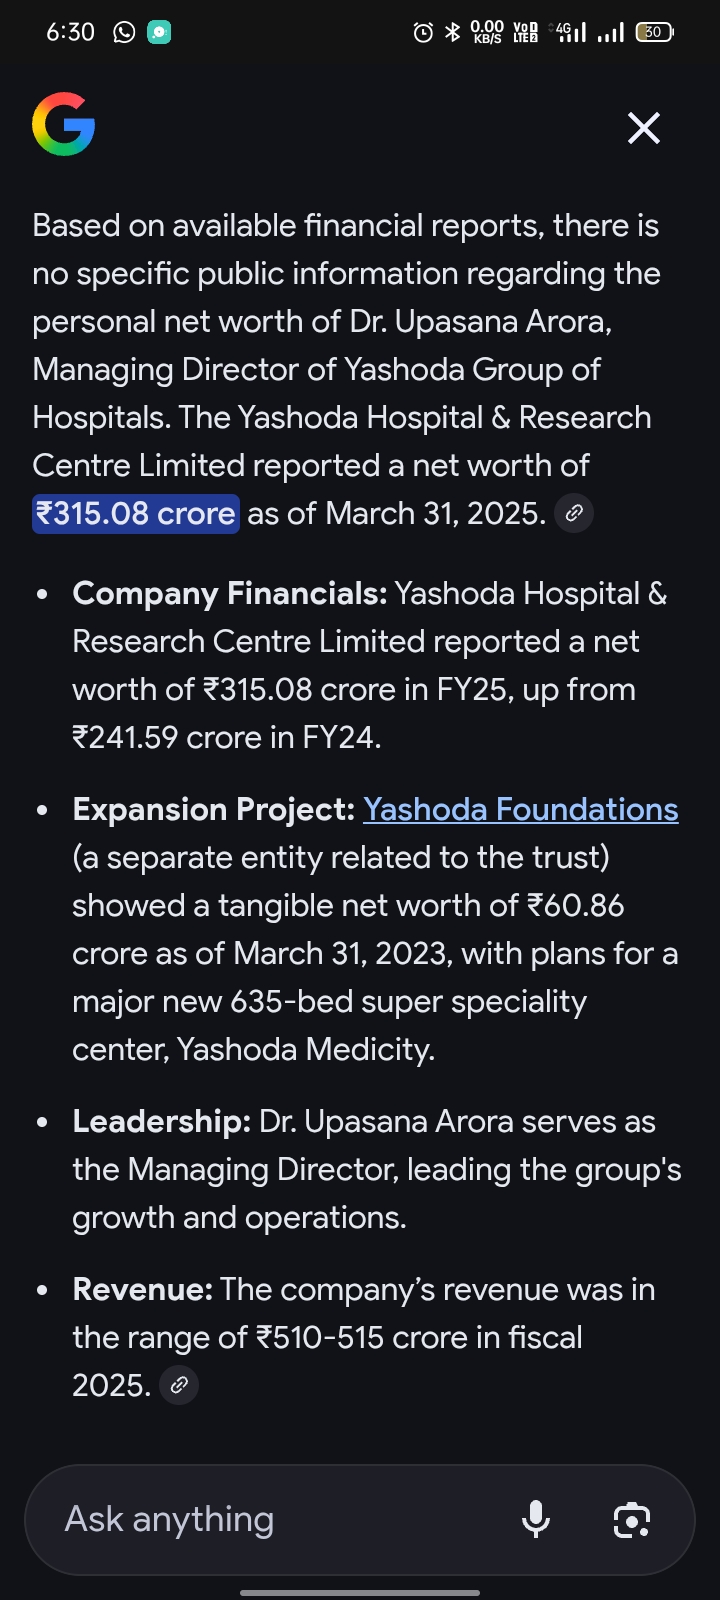Viewport: 720px width, 1600px height.
Task: Open the Yashoda Foundations link
Action: coord(521,809)
